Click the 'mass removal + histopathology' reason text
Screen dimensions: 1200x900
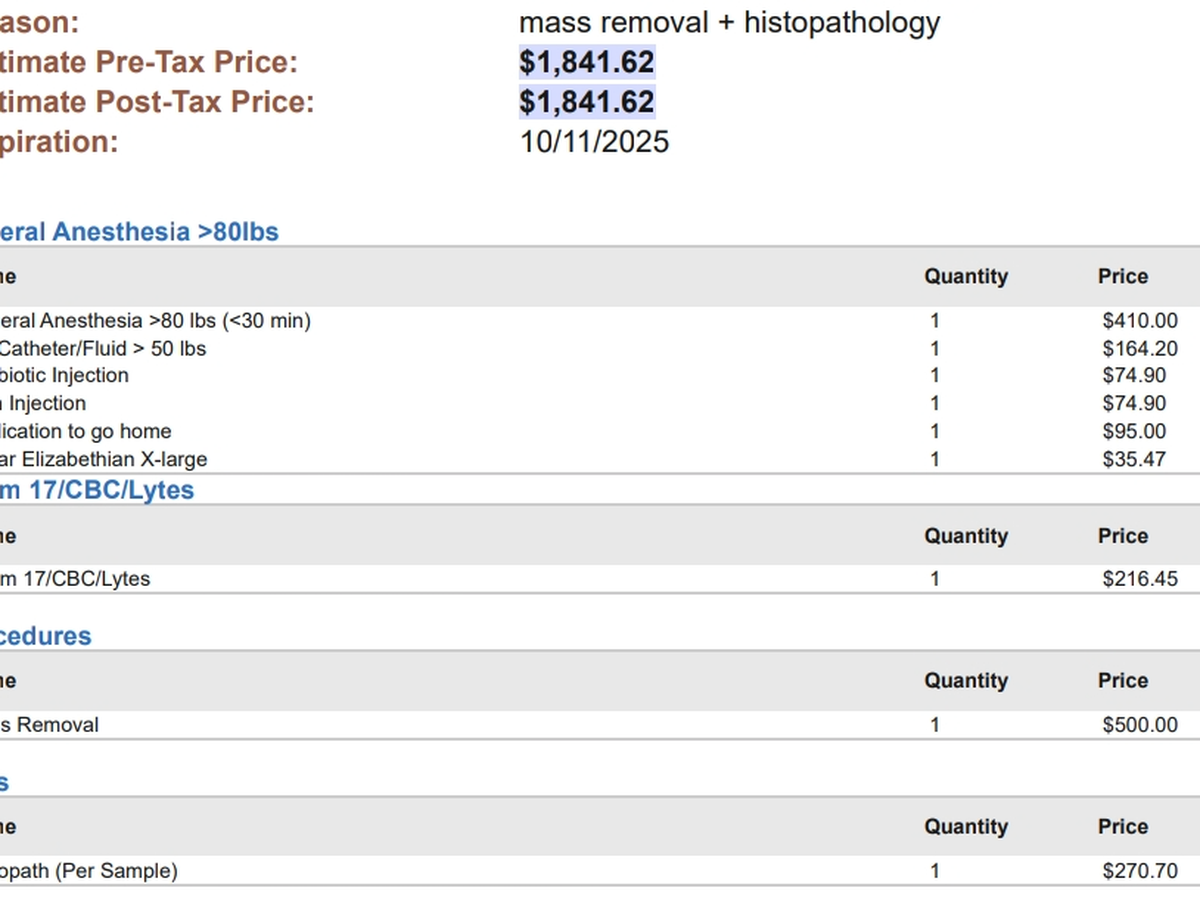[729, 23]
